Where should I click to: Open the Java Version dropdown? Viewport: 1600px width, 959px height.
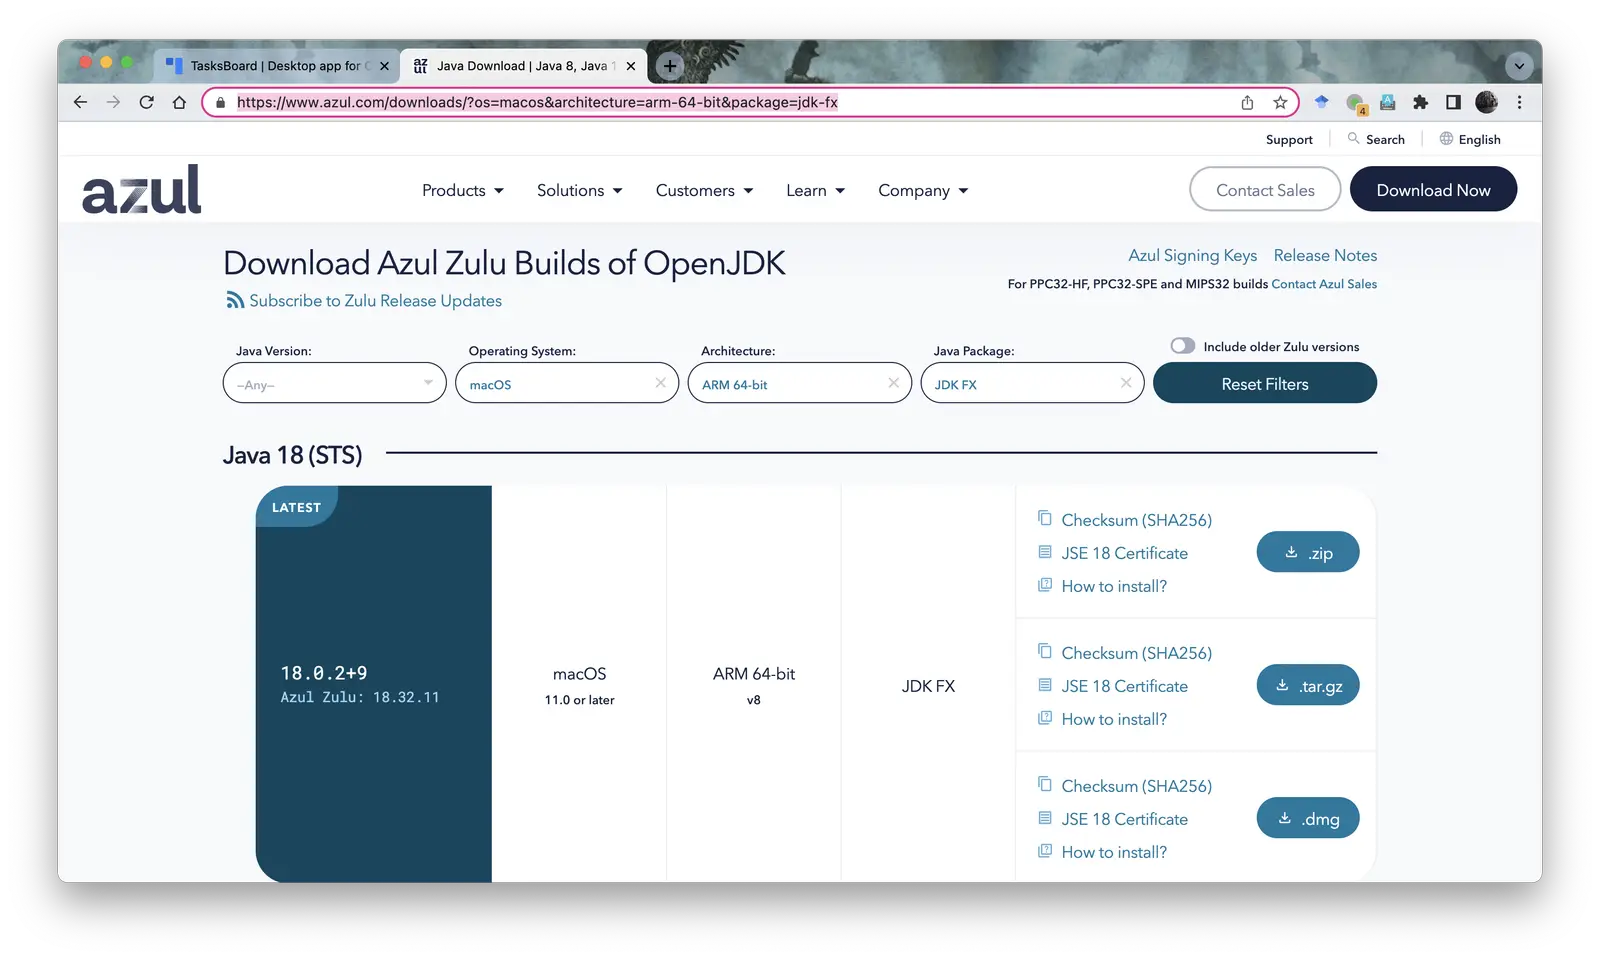coord(334,383)
